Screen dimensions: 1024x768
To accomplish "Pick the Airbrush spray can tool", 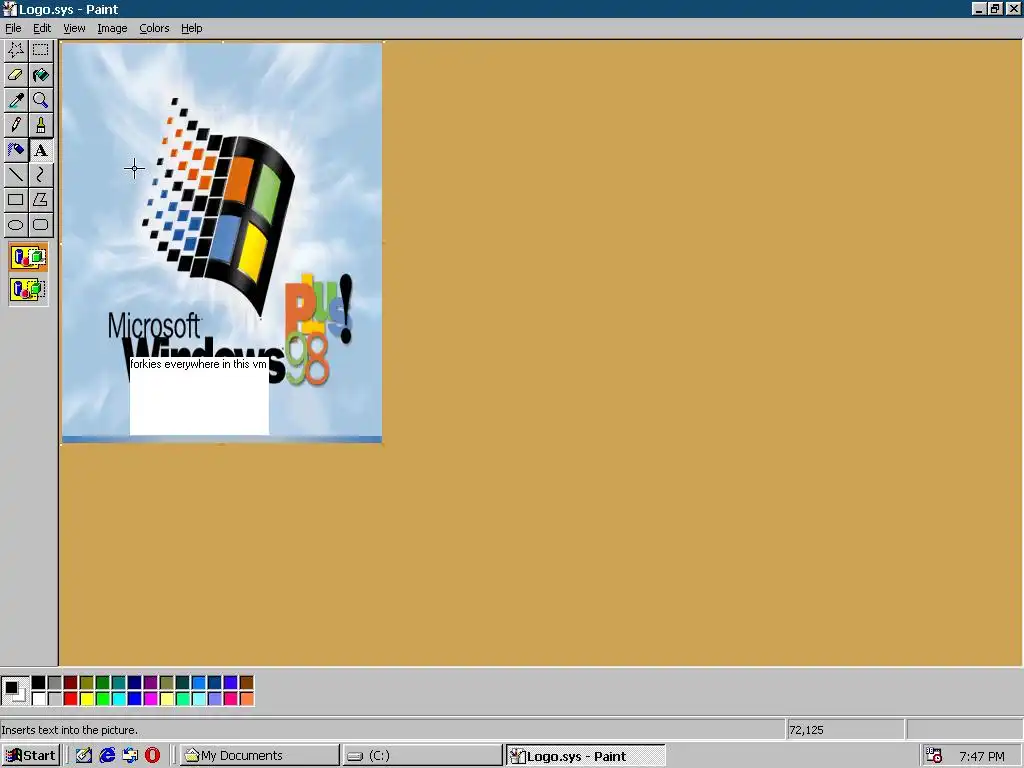I will pos(16,150).
